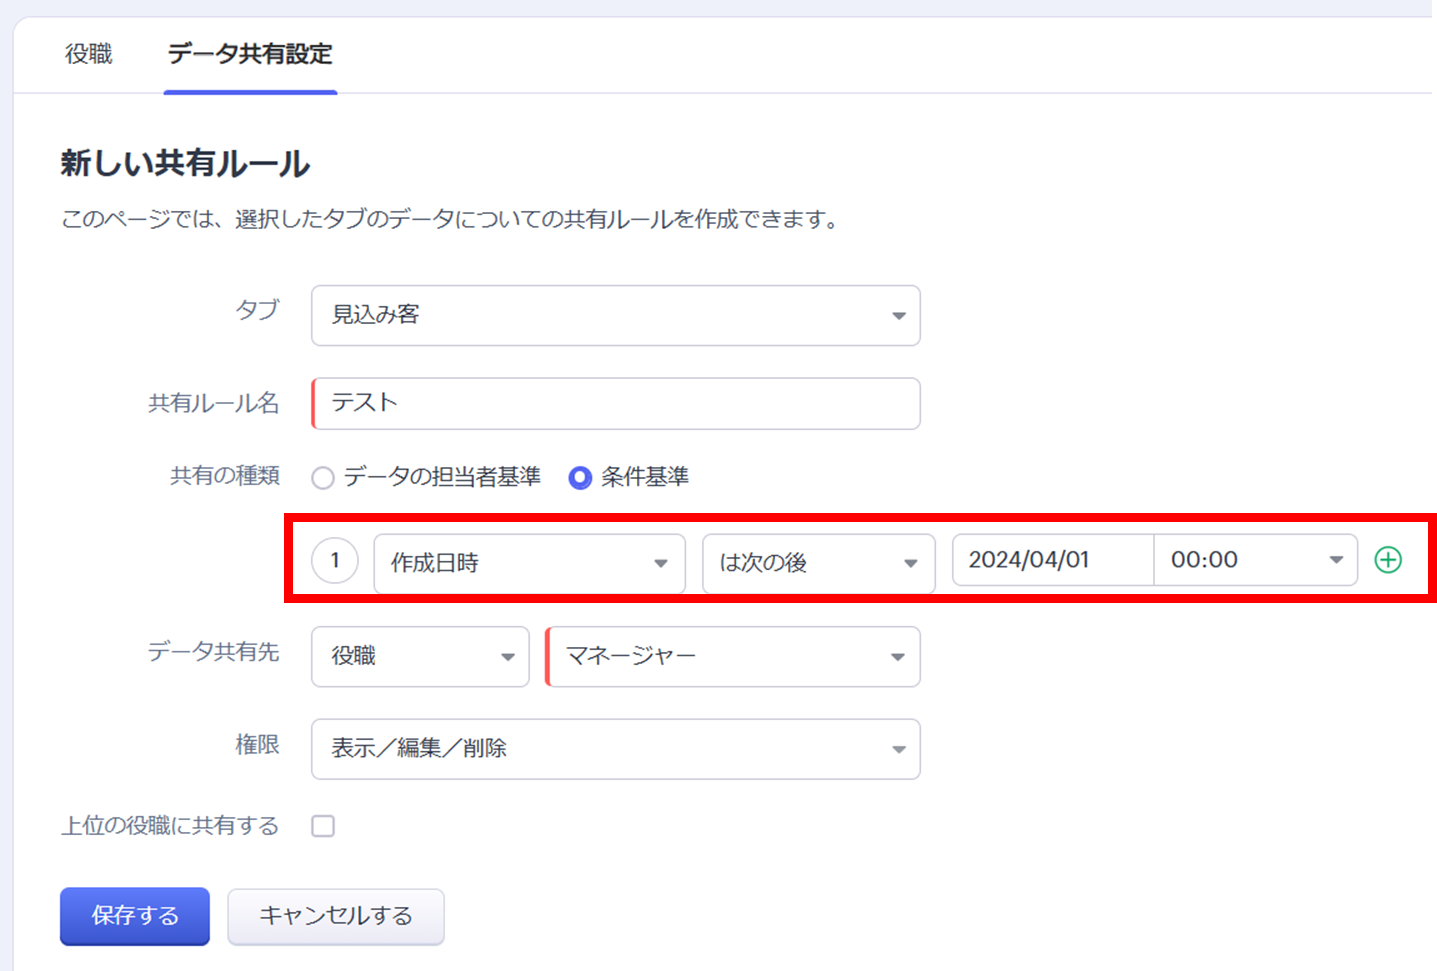Select the データ共有設定 tab

click(x=250, y=54)
